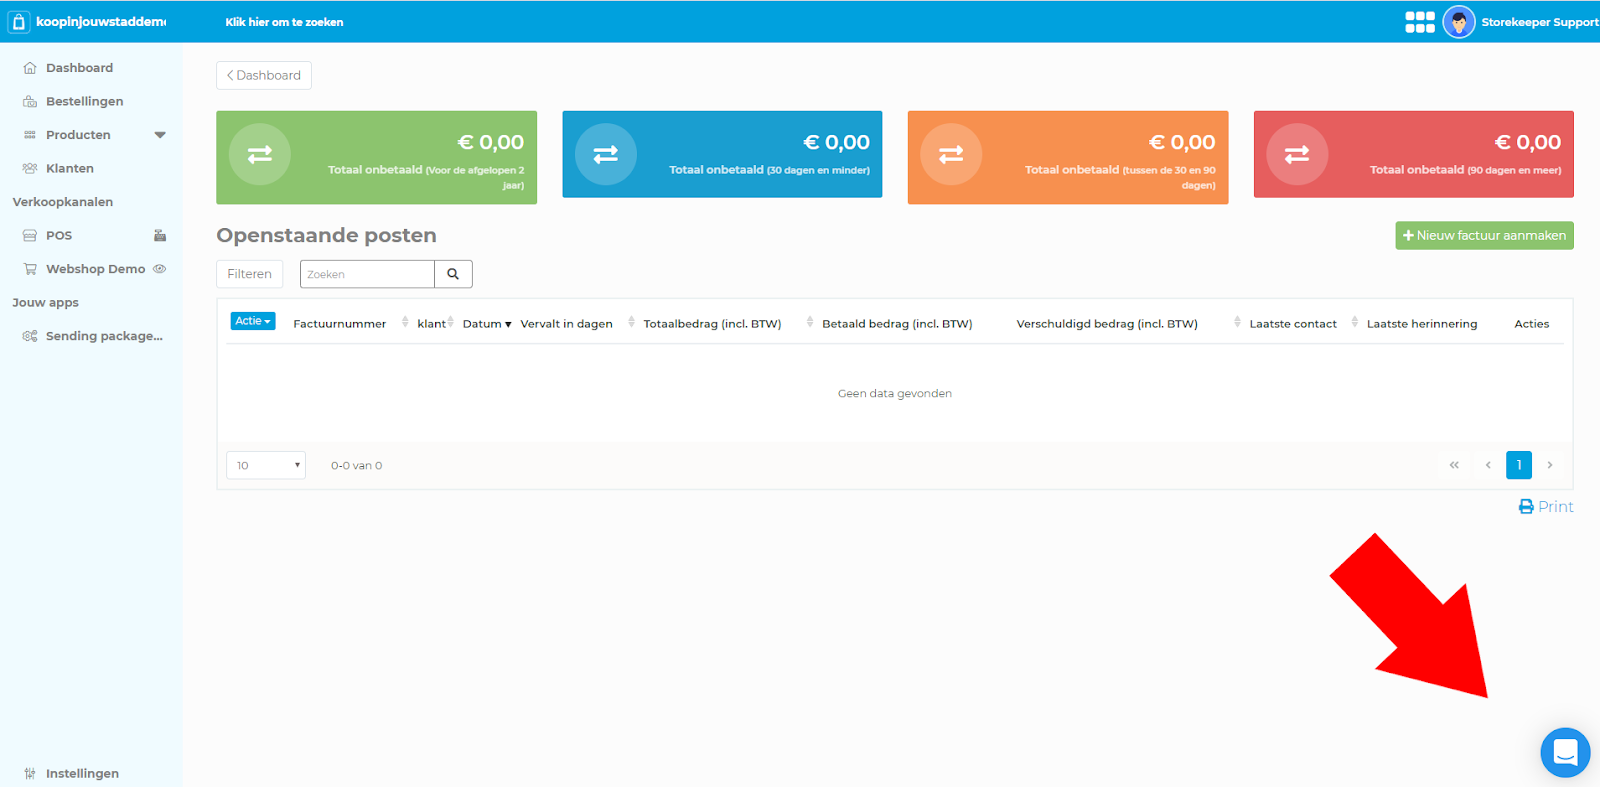Sort table by Datum column
1600x787 pixels.
[x=486, y=324]
